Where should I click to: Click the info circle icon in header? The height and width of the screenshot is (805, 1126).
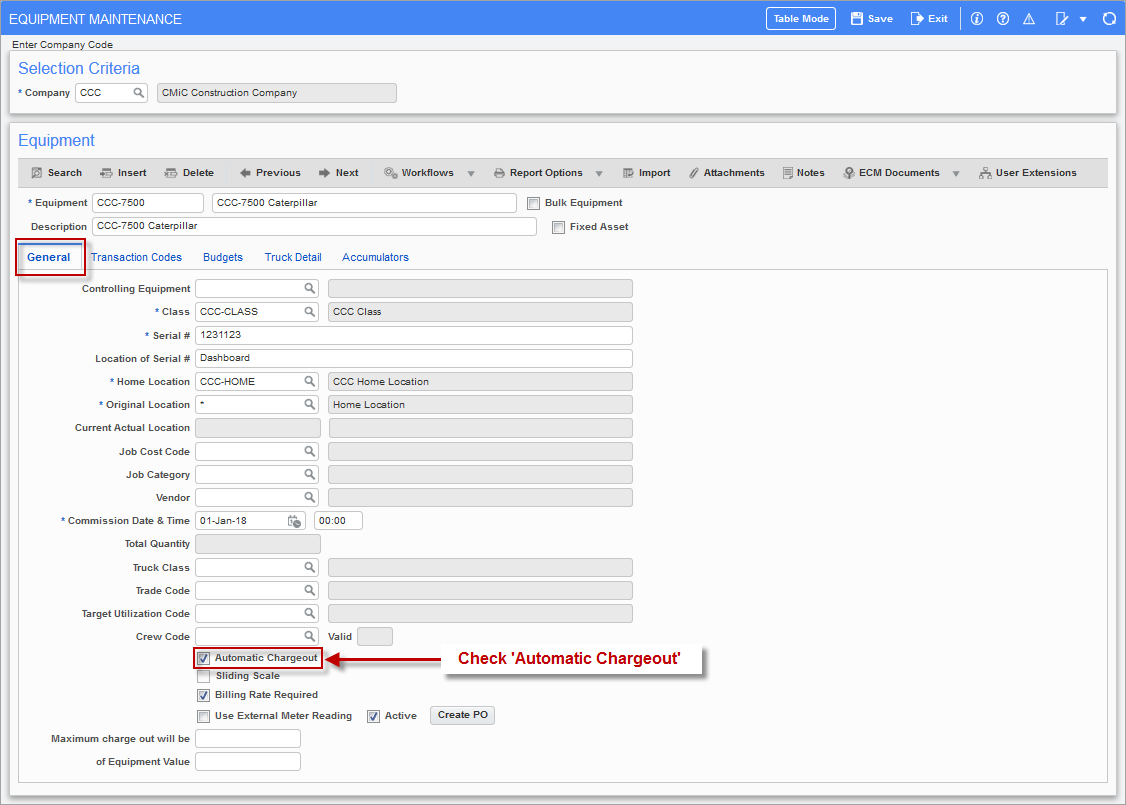(977, 19)
